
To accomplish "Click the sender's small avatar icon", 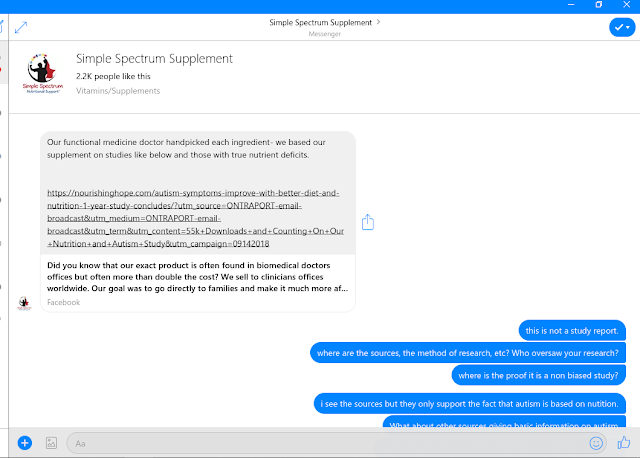I will [26, 301].
